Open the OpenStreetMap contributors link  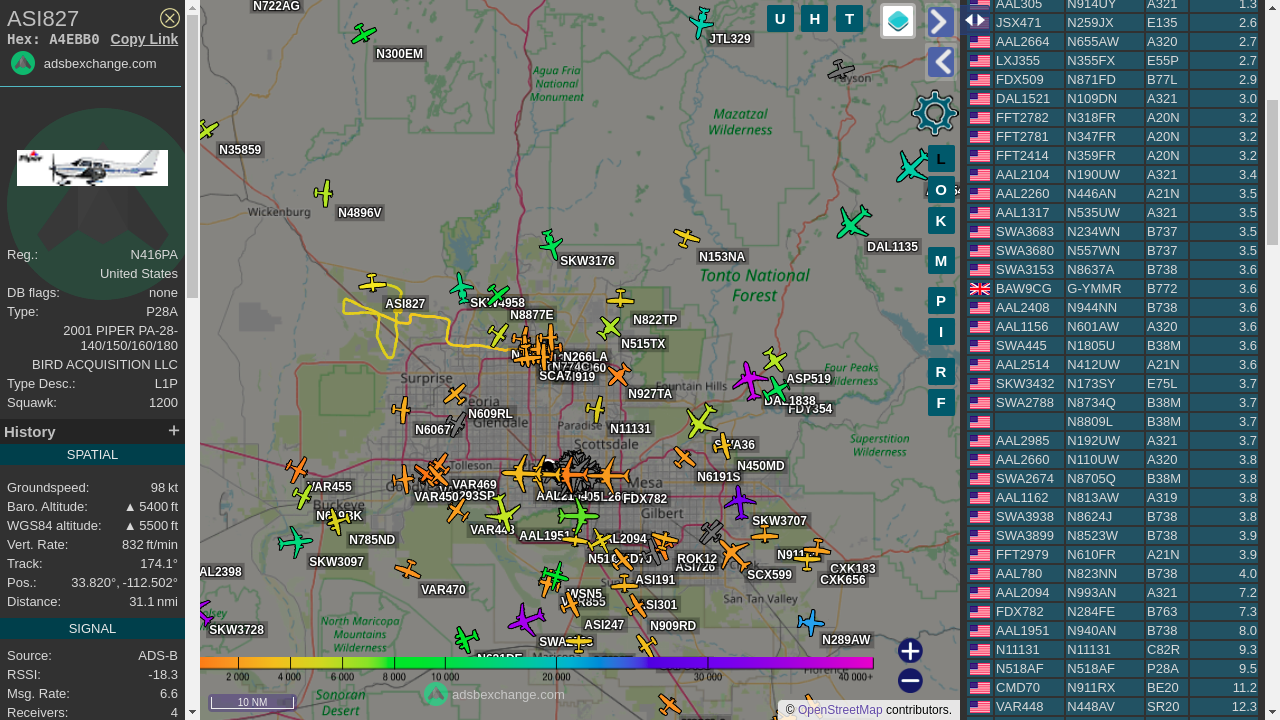840,710
